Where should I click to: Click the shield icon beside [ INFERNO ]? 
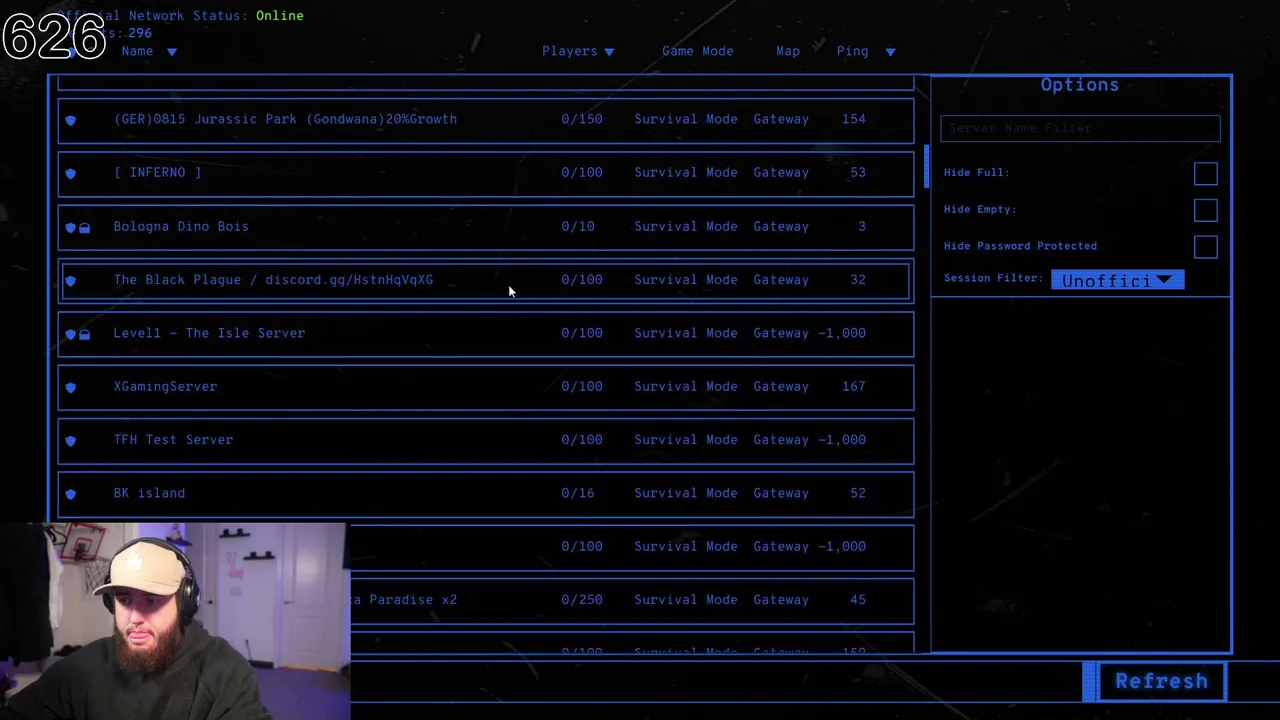(x=70, y=173)
